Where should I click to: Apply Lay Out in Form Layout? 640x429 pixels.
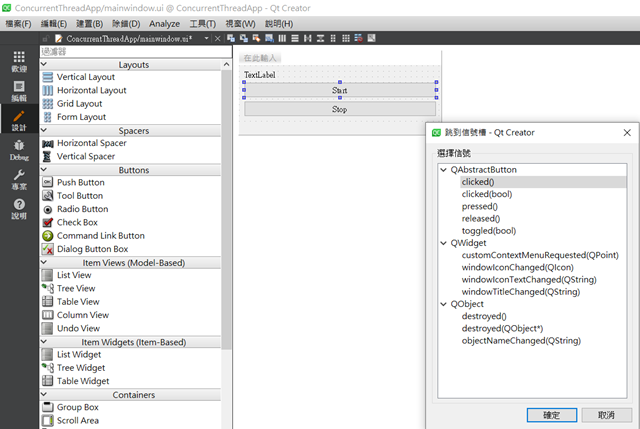pos(333,38)
